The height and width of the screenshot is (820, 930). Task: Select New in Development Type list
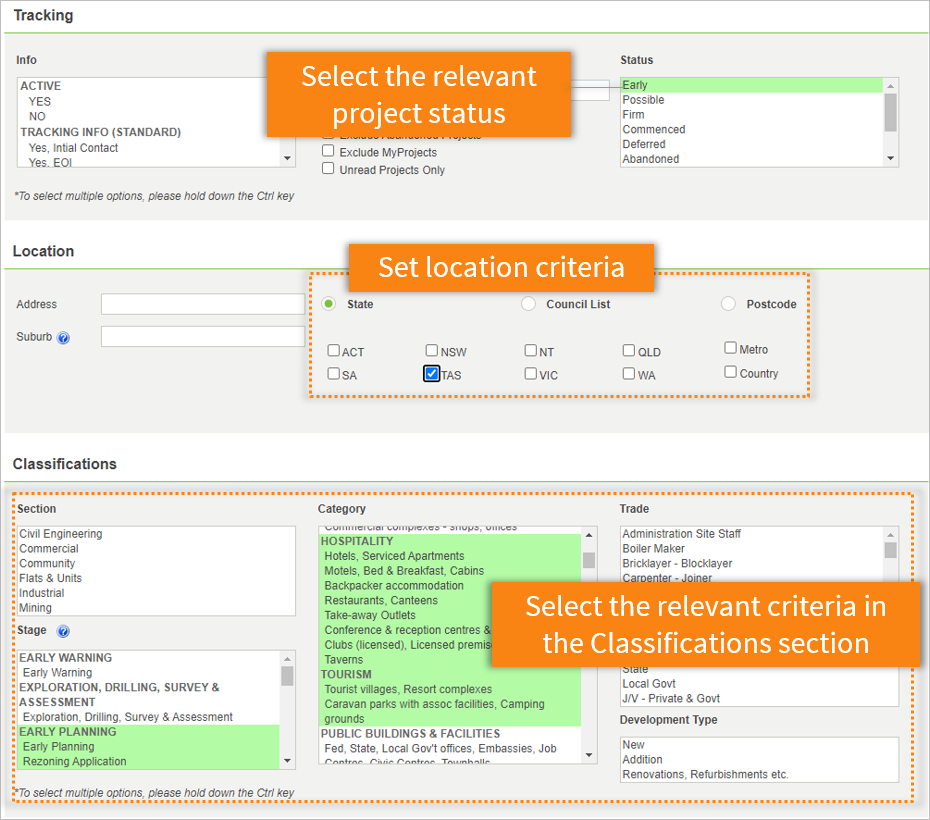coord(759,745)
